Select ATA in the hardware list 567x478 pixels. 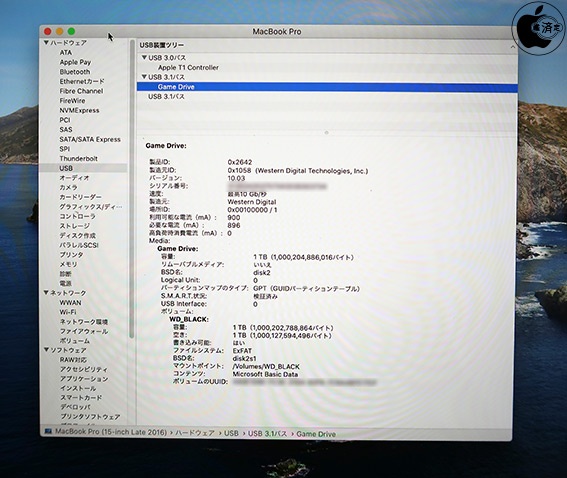pyautogui.click(x=66, y=52)
